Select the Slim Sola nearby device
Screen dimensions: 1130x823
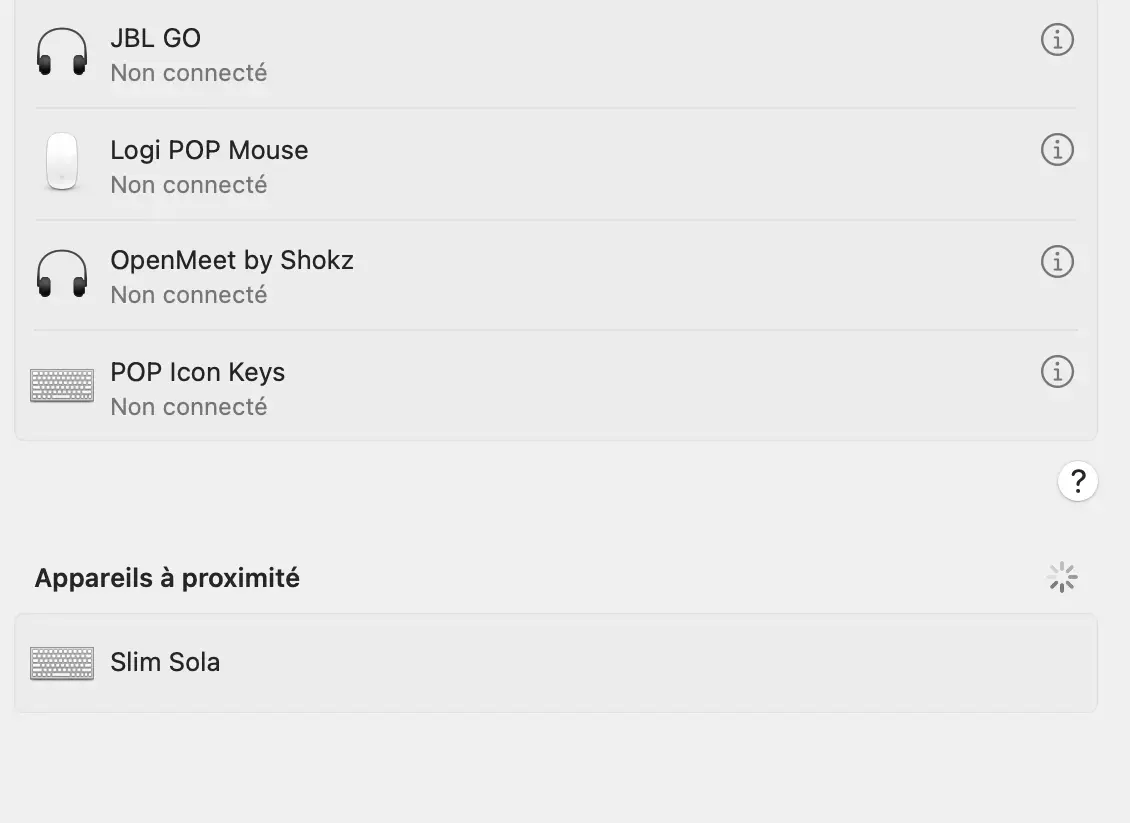point(165,662)
